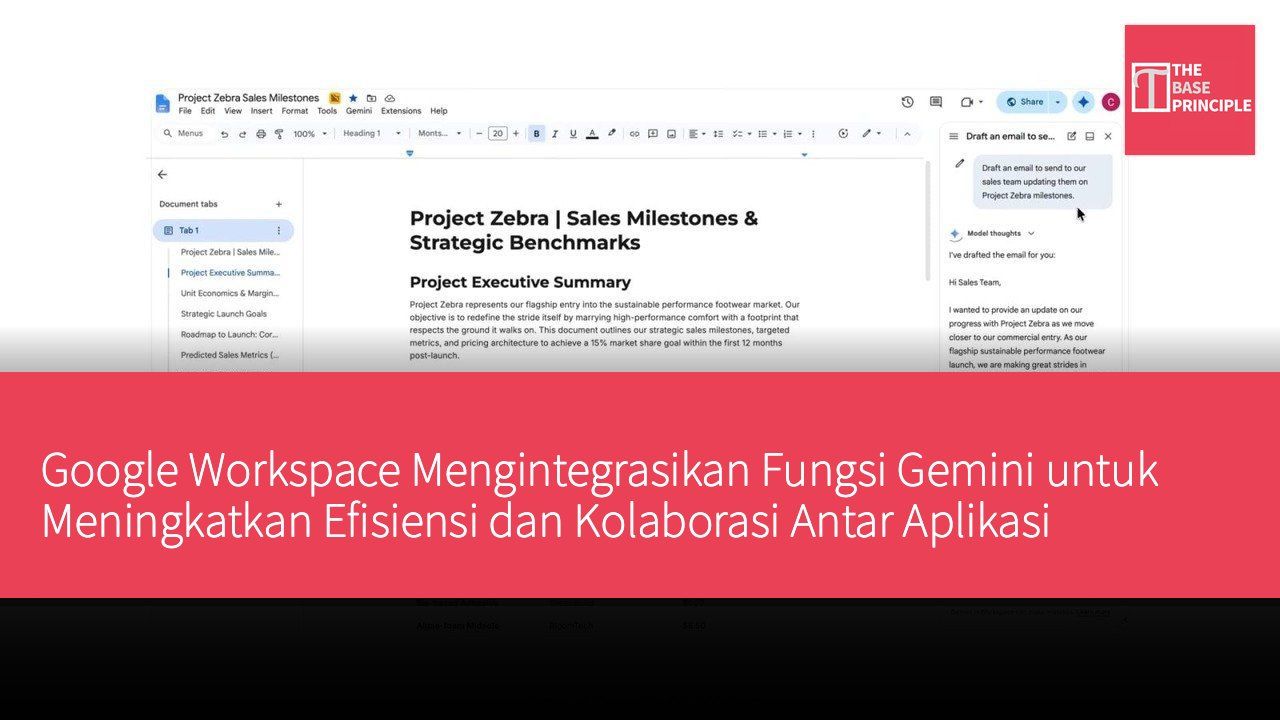Open Gemini panel hamburger menu
This screenshot has width=1280, height=720.
(953, 136)
